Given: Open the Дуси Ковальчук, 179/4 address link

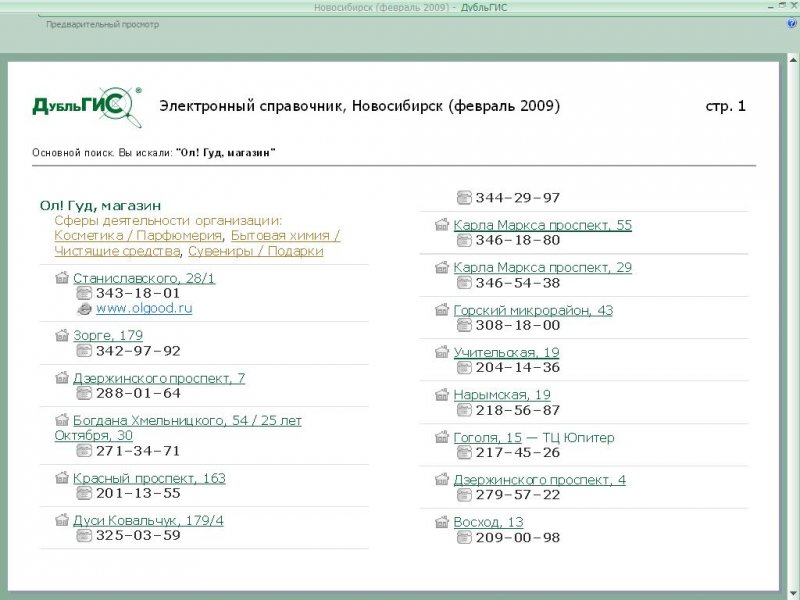Looking at the screenshot, I should [148, 521].
